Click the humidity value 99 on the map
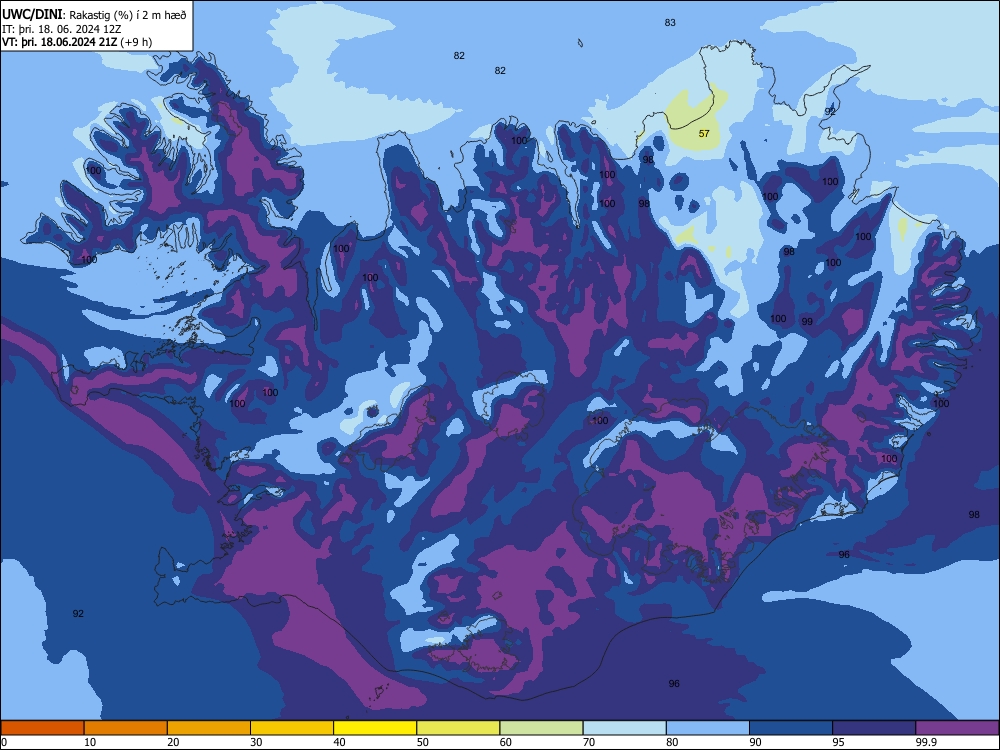Image resolution: width=1000 pixels, height=750 pixels. 807,321
